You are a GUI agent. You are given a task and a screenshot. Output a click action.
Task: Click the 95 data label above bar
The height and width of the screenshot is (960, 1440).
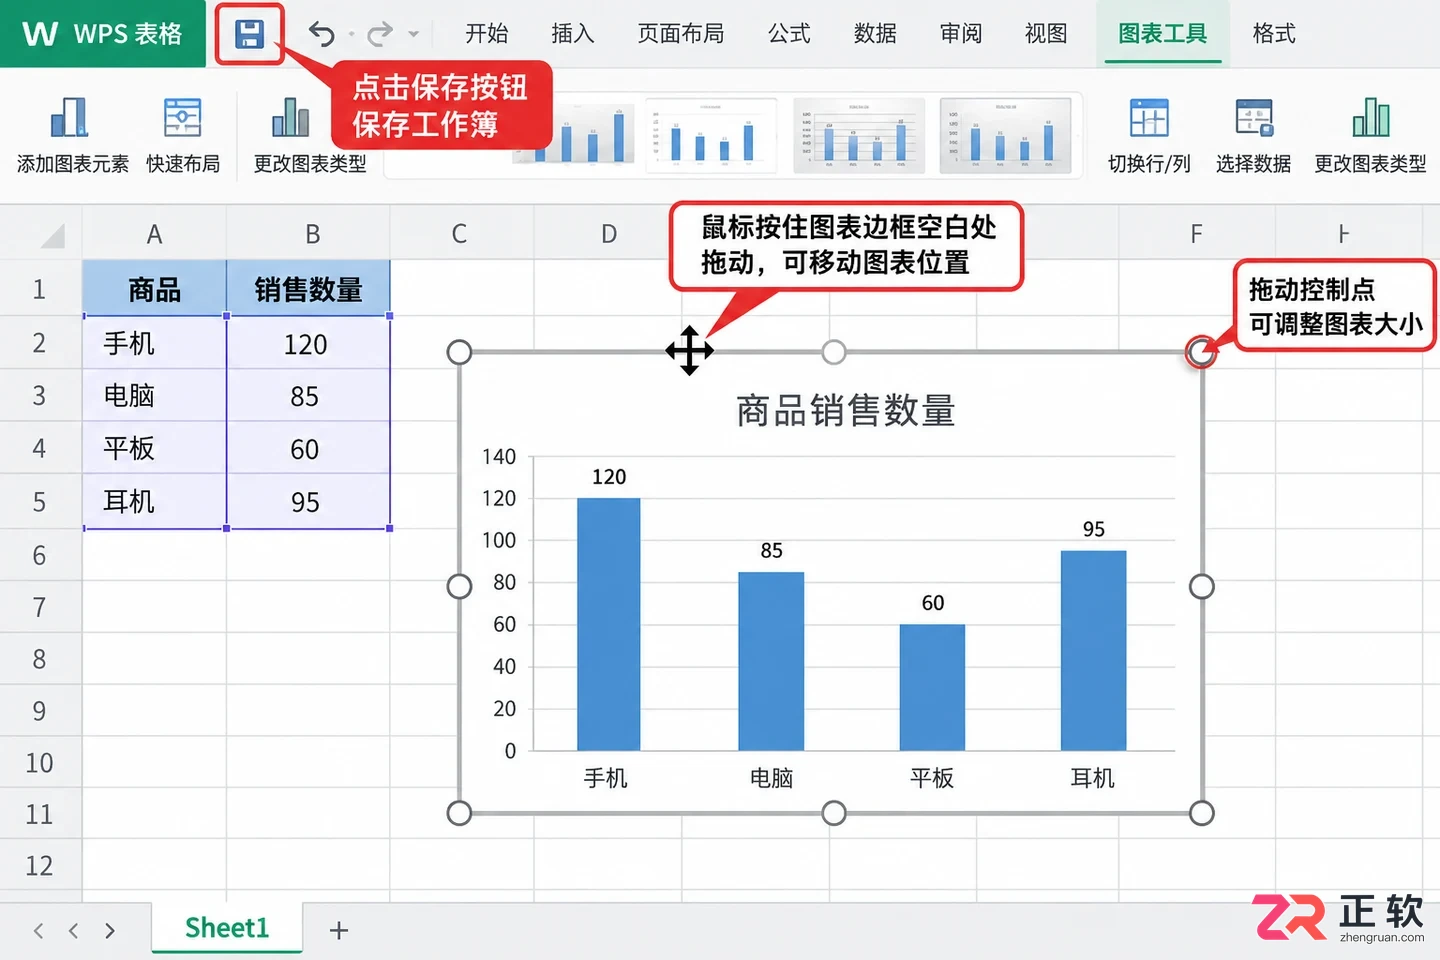click(x=1094, y=529)
